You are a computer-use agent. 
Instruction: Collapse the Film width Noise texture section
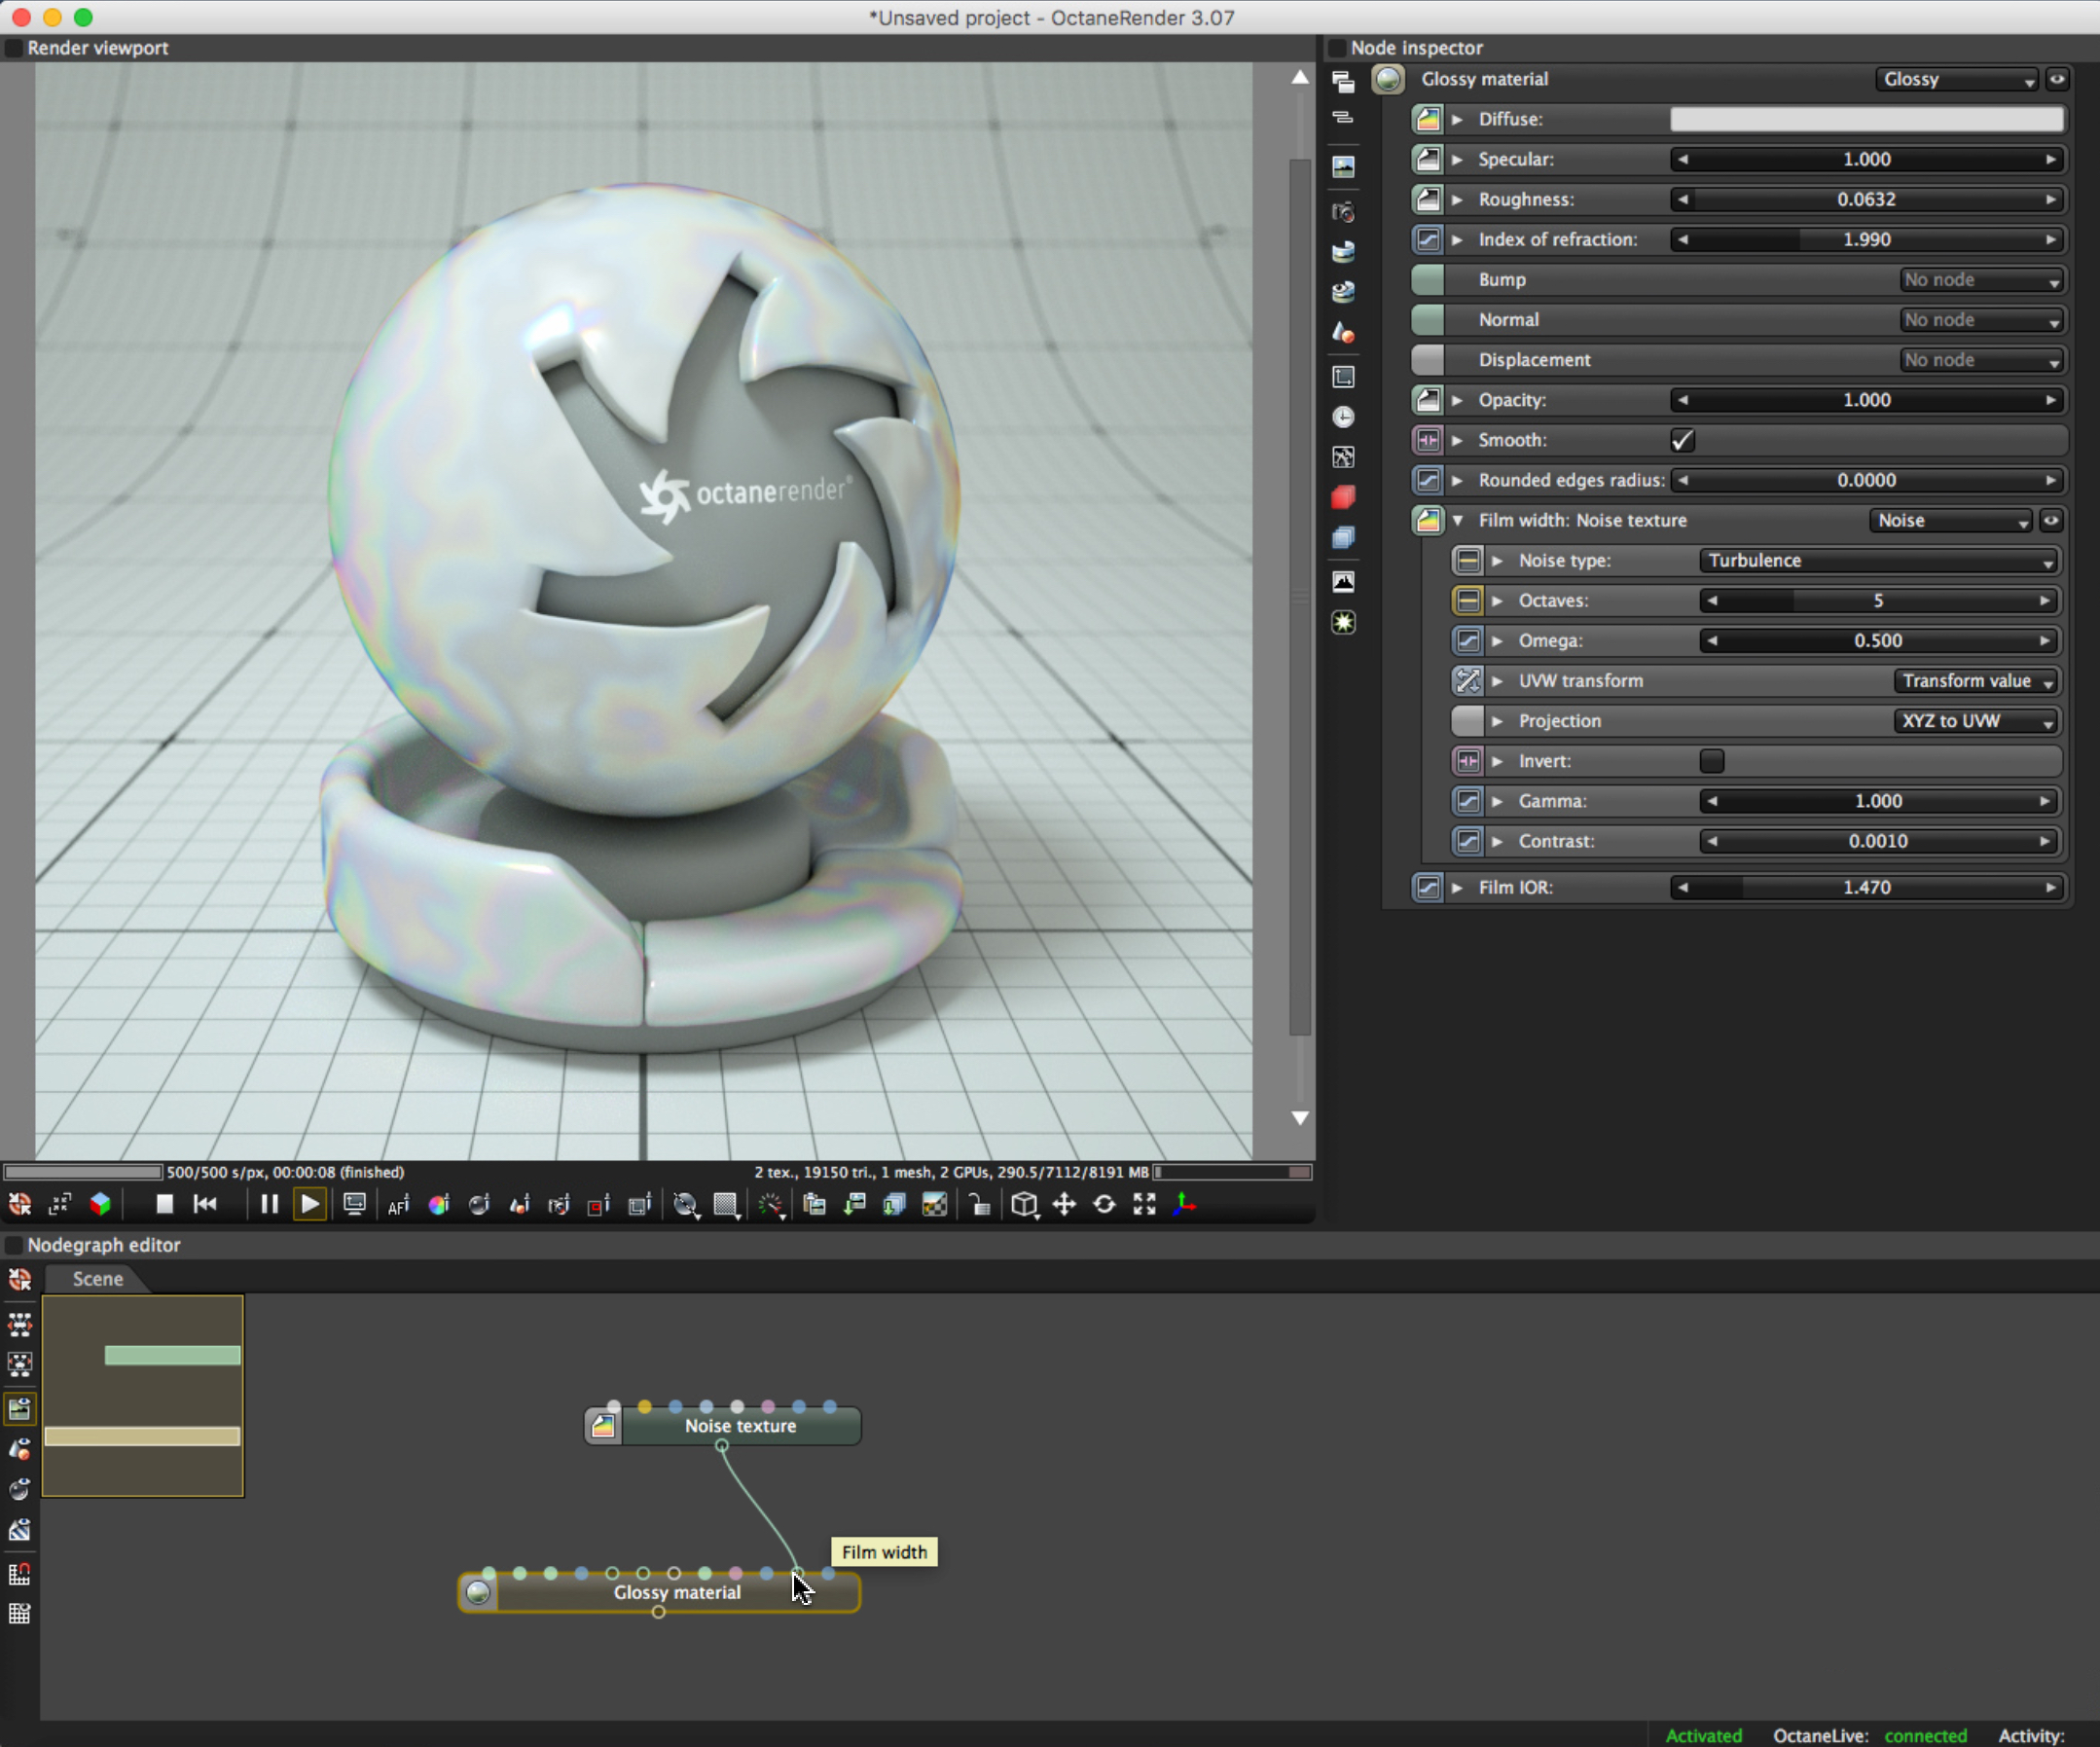click(x=1457, y=520)
